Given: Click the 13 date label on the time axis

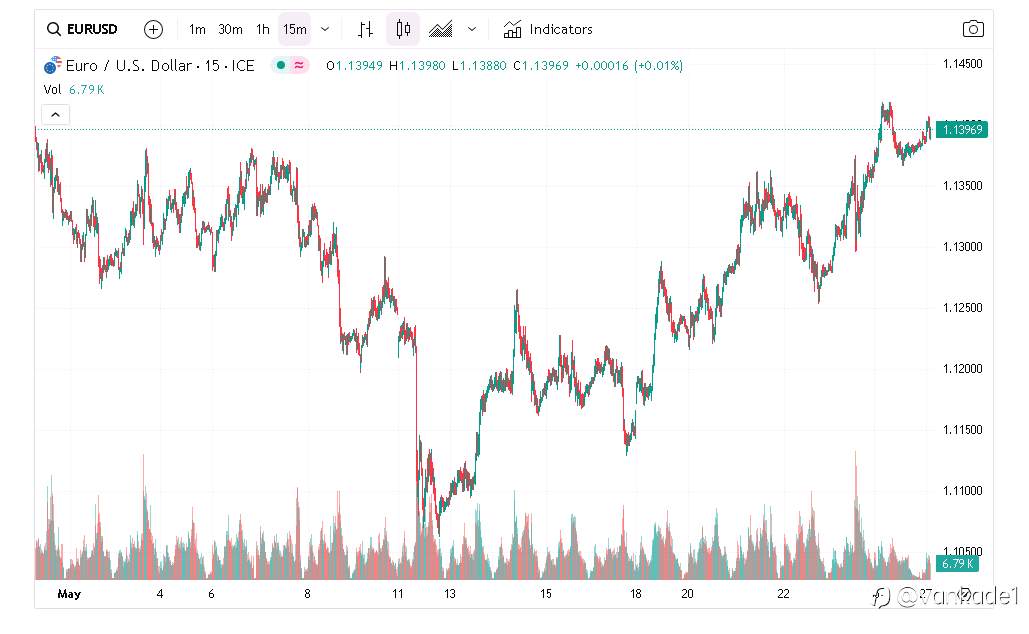Looking at the screenshot, I should click(x=450, y=594).
